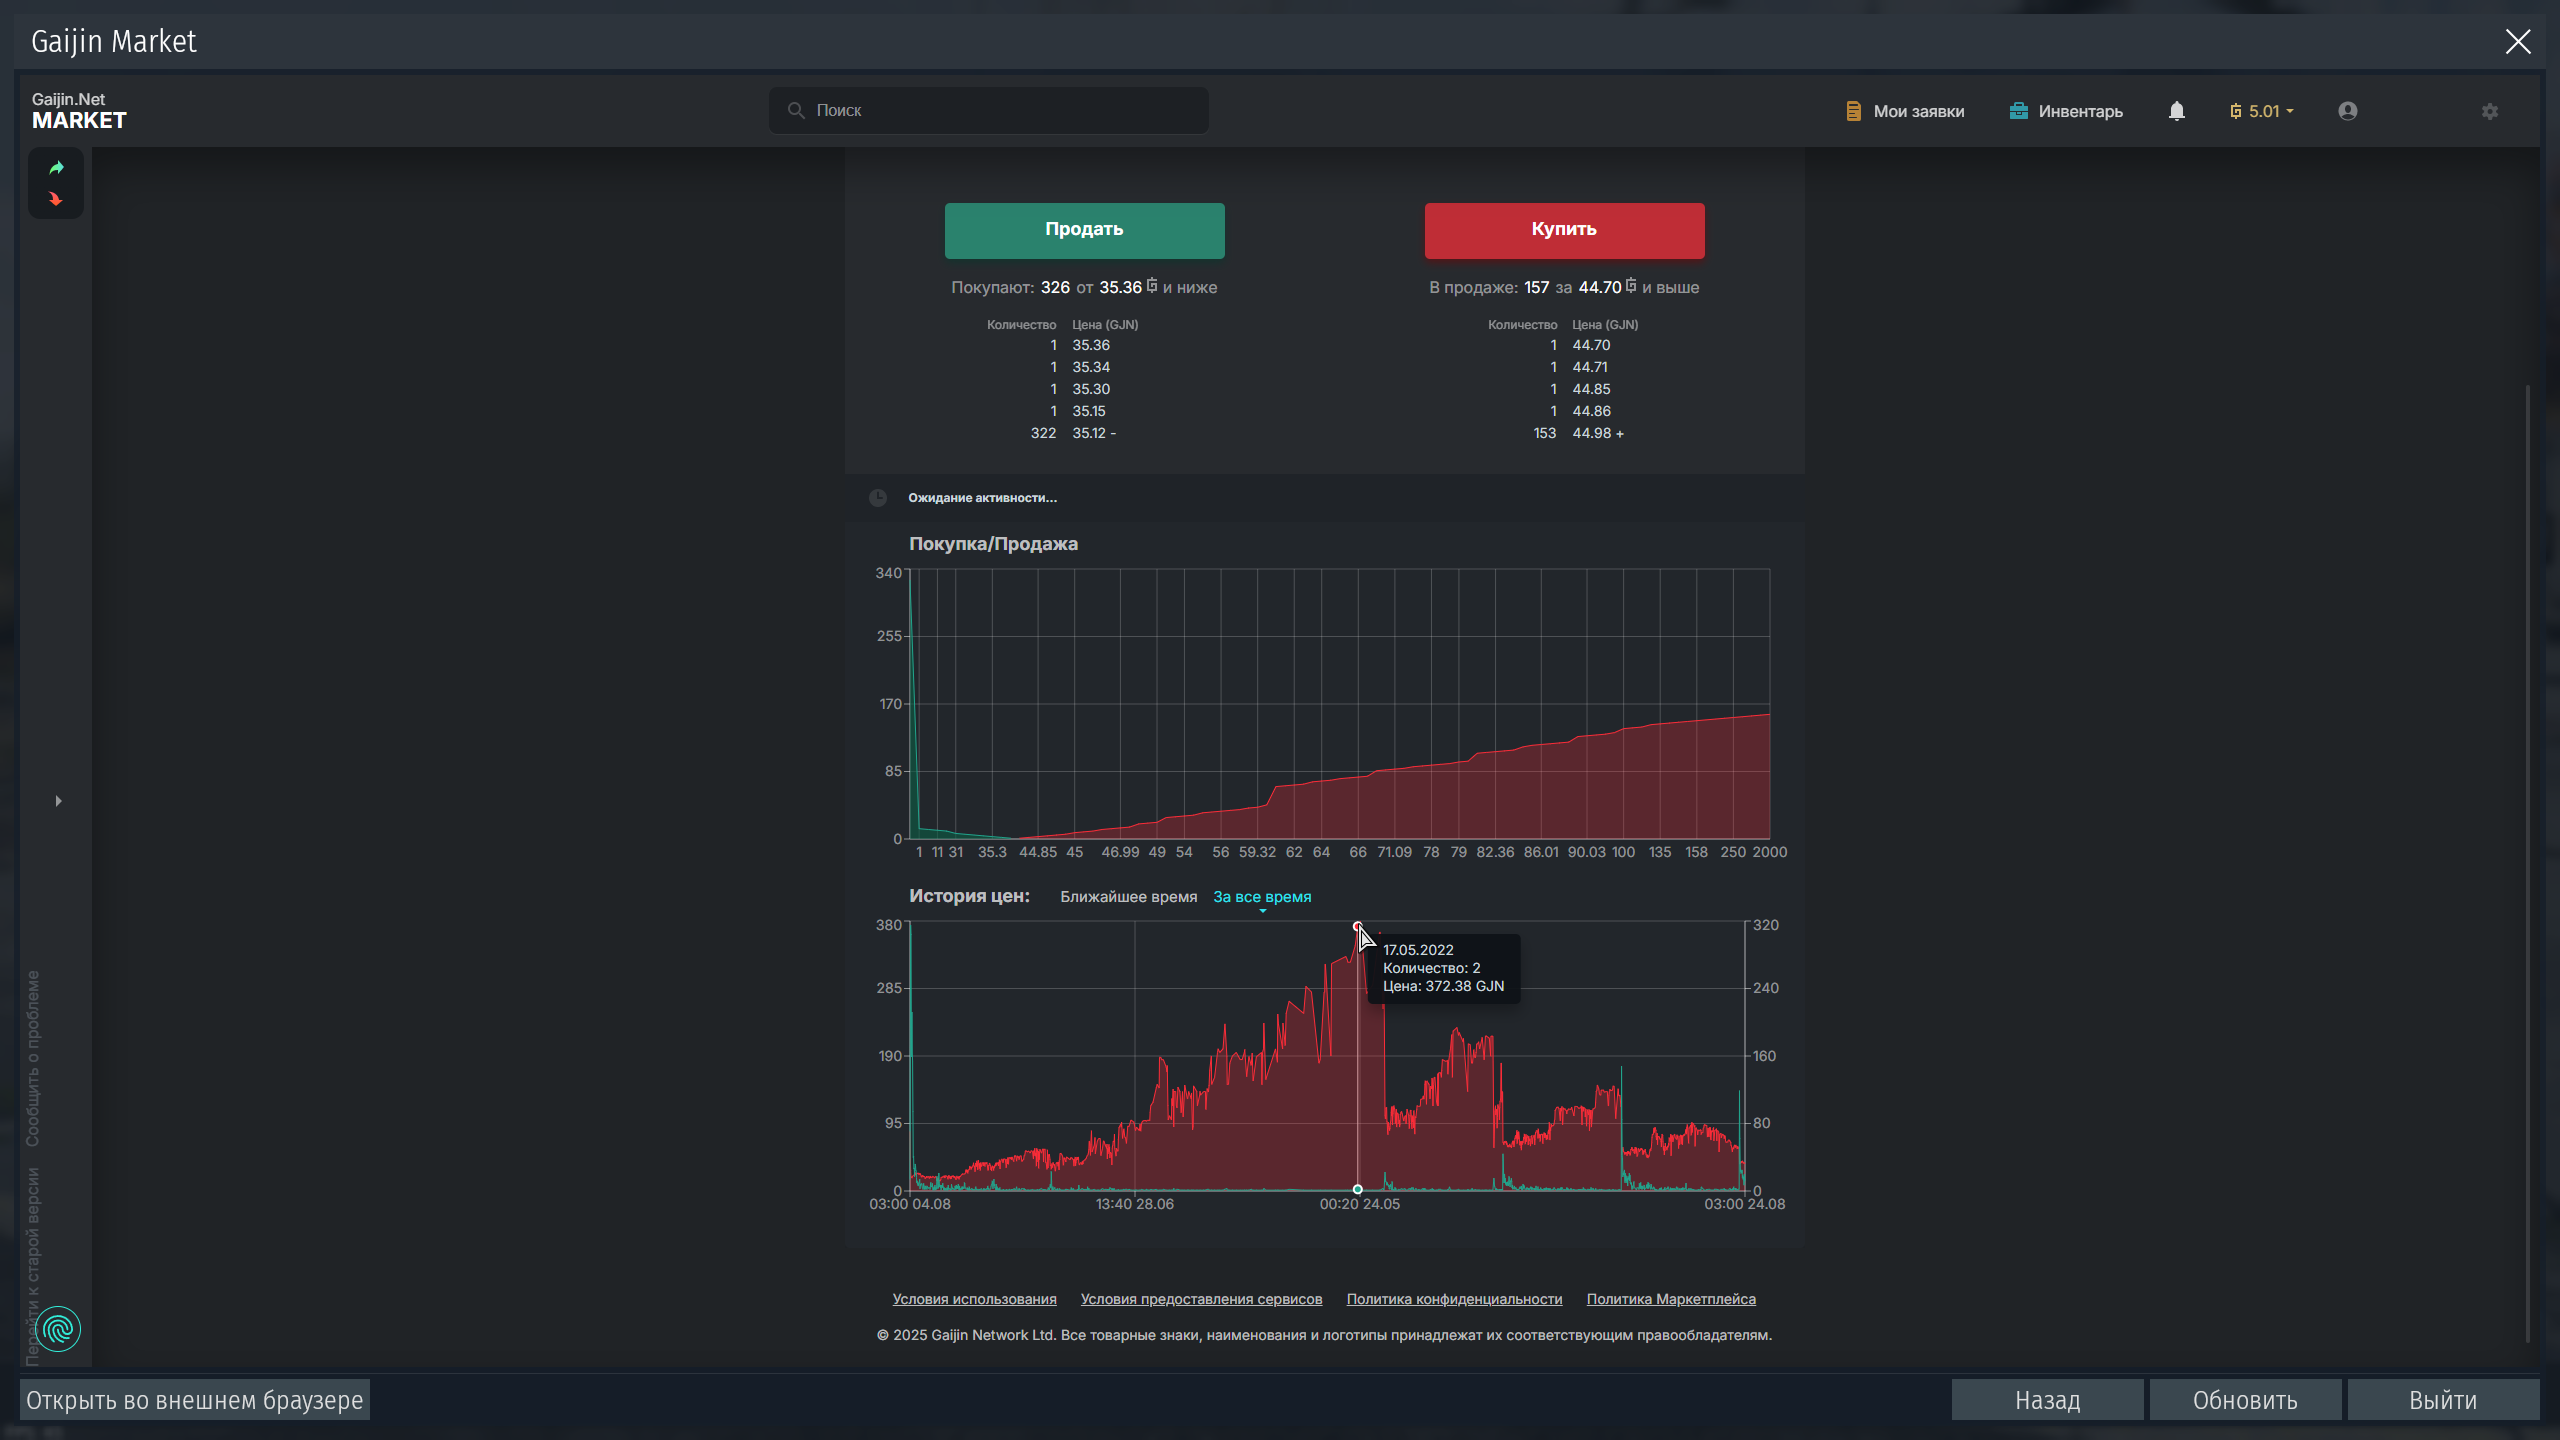Click the red down arrow sidebar icon
Viewport: 2560px width, 1440px height.
(x=56, y=199)
